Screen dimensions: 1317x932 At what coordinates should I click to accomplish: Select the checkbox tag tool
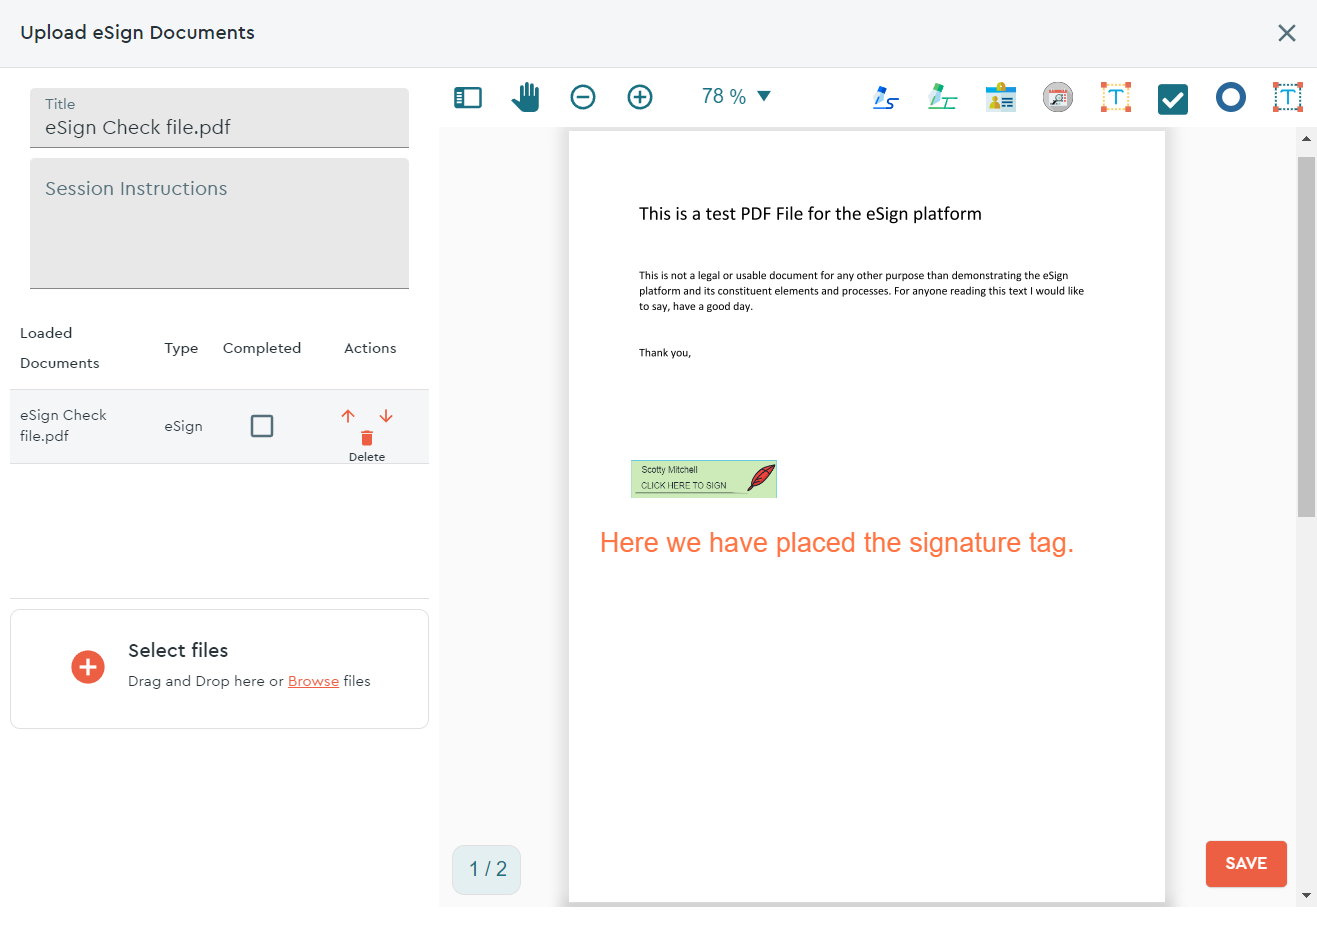[x=1173, y=99]
